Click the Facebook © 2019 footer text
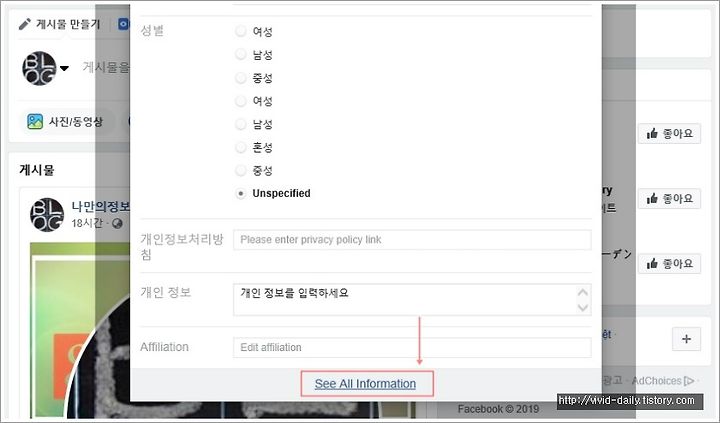720x423 pixels. click(x=498, y=409)
